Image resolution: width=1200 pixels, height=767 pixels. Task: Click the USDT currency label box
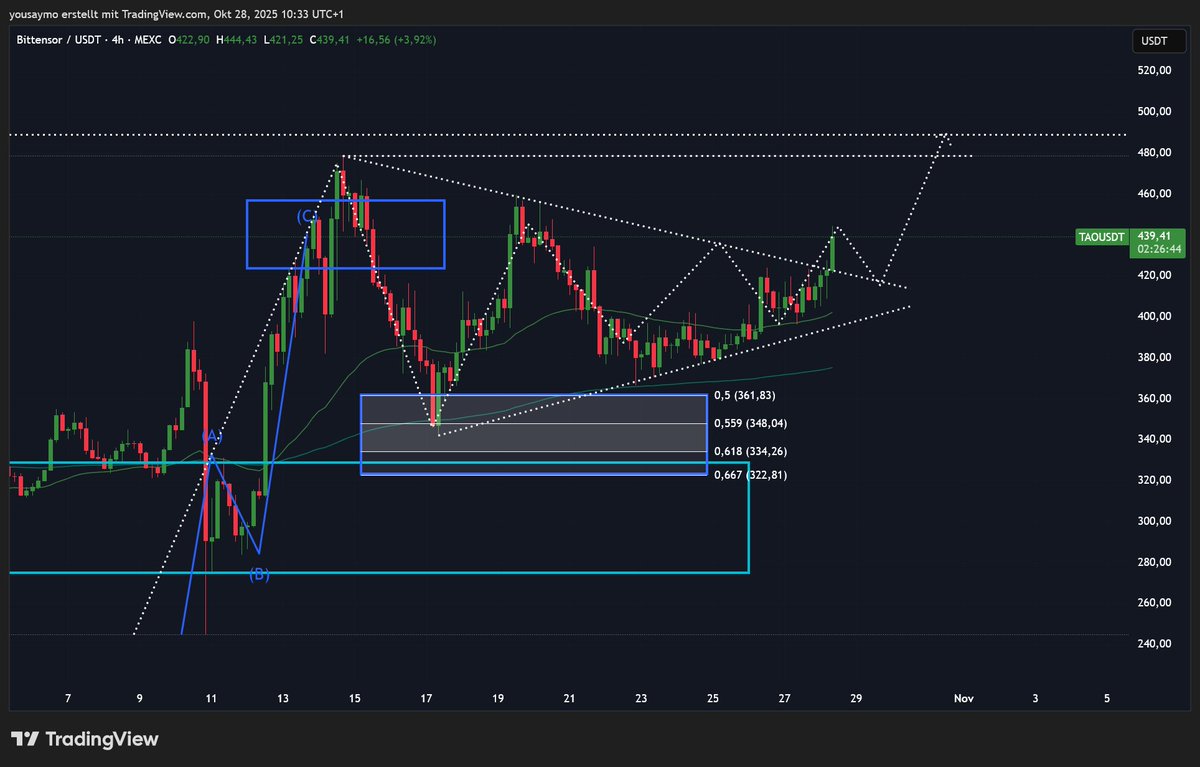1160,41
